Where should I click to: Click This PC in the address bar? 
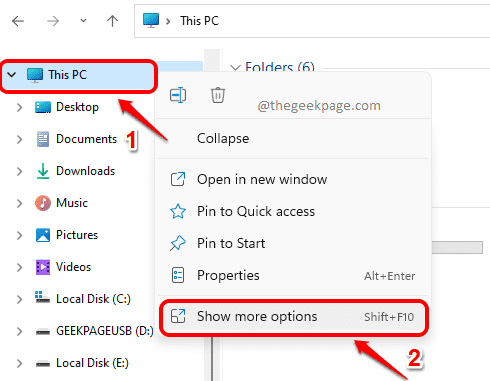(x=199, y=21)
